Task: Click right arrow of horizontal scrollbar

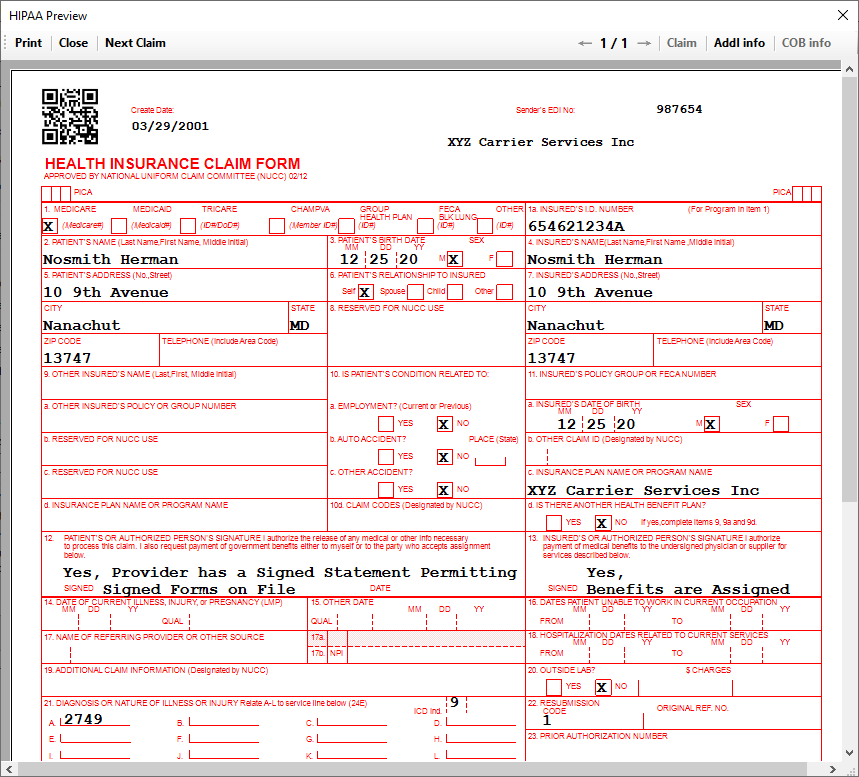Action: (832, 769)
